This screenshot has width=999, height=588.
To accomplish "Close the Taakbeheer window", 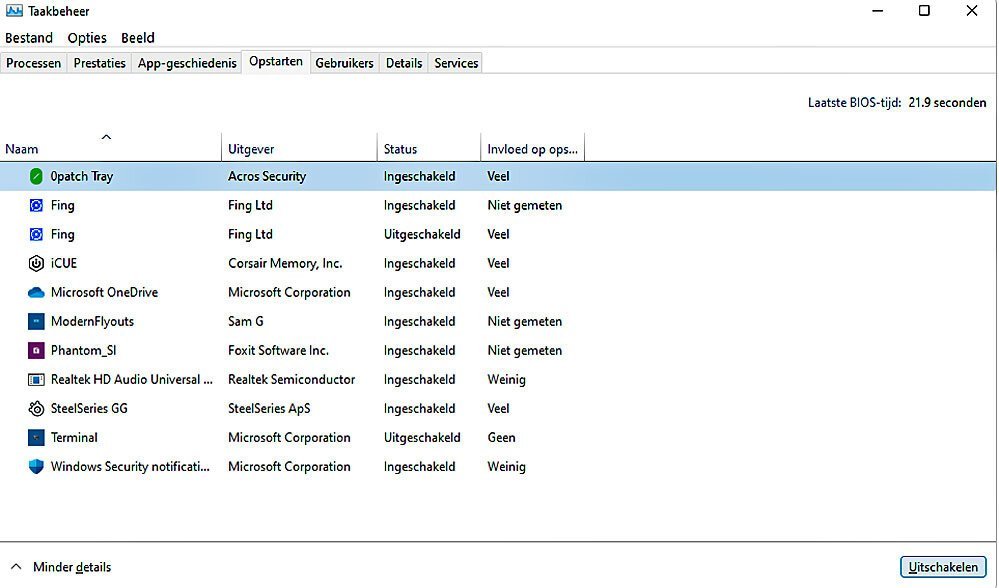I will [x=972, y=11].
